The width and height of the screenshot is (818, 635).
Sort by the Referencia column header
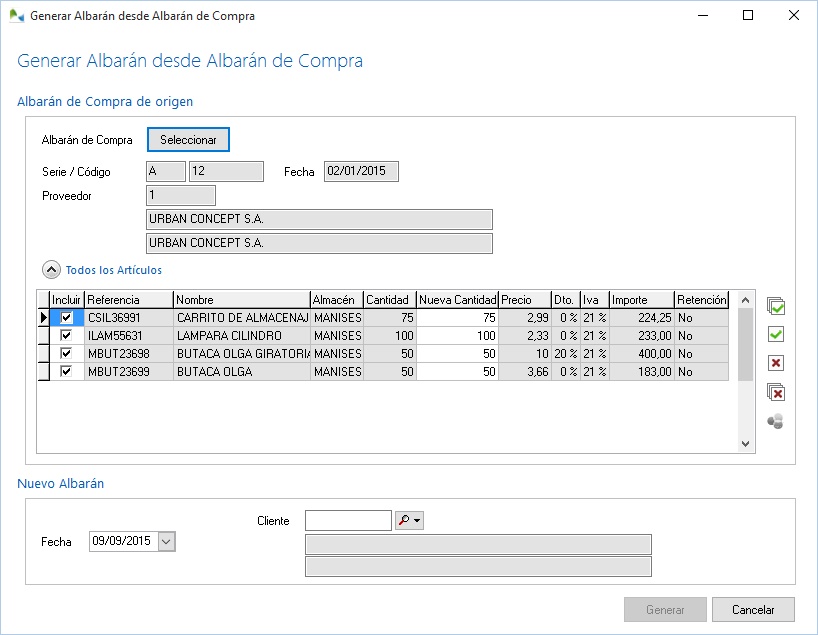[128, 300]
